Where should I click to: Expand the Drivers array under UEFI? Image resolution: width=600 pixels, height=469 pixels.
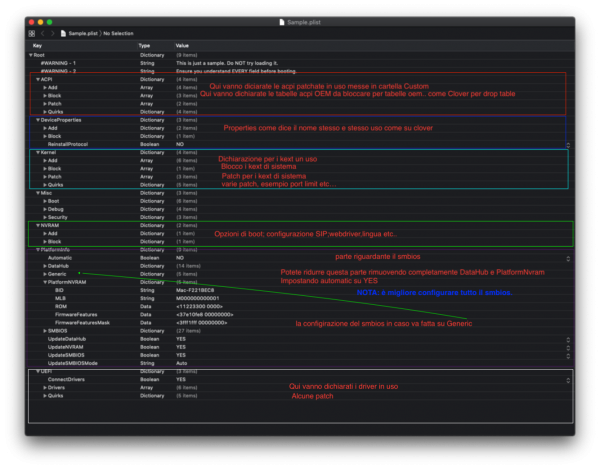(45, 387)
